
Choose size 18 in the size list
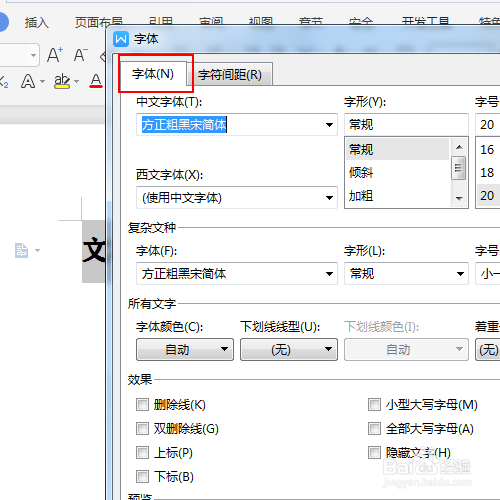point(488,173)
